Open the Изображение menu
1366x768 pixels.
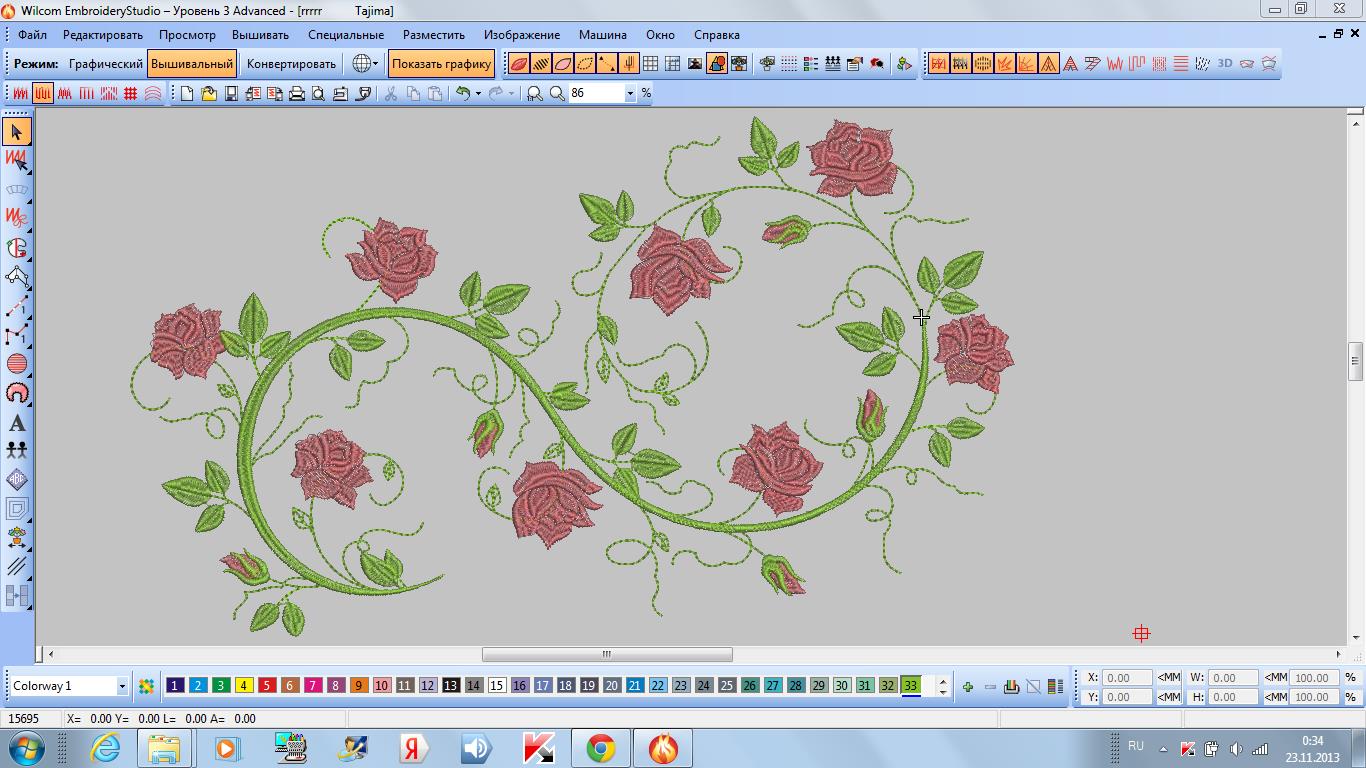tap(522, 35)
